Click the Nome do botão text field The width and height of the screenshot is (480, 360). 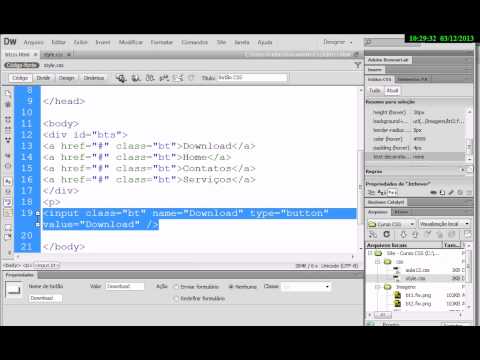pyautogui.click(x=45, y=298)
